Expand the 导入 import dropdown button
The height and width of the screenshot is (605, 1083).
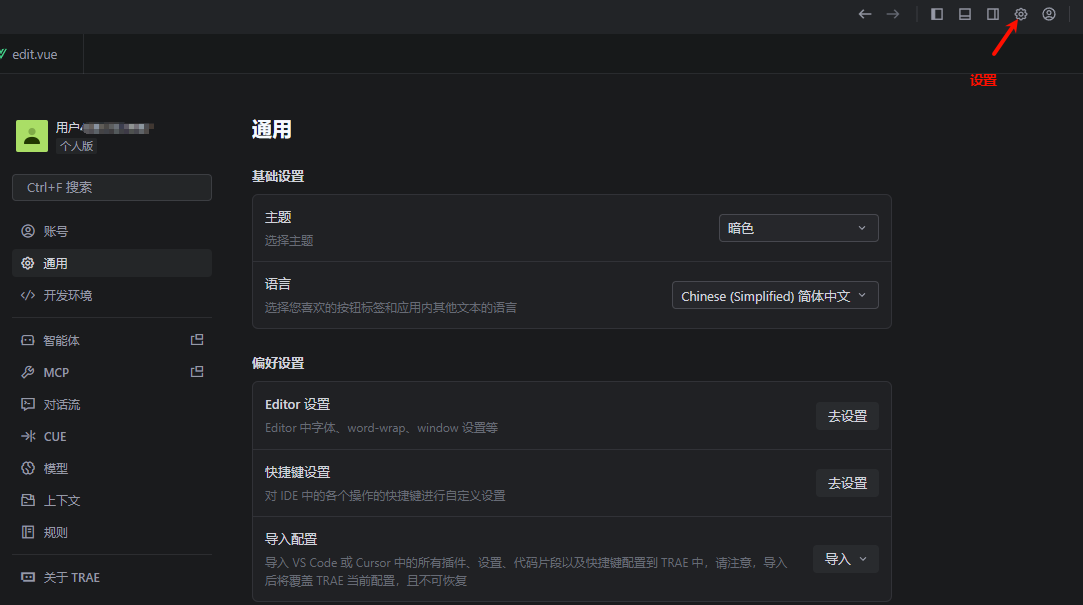point(846,559)
